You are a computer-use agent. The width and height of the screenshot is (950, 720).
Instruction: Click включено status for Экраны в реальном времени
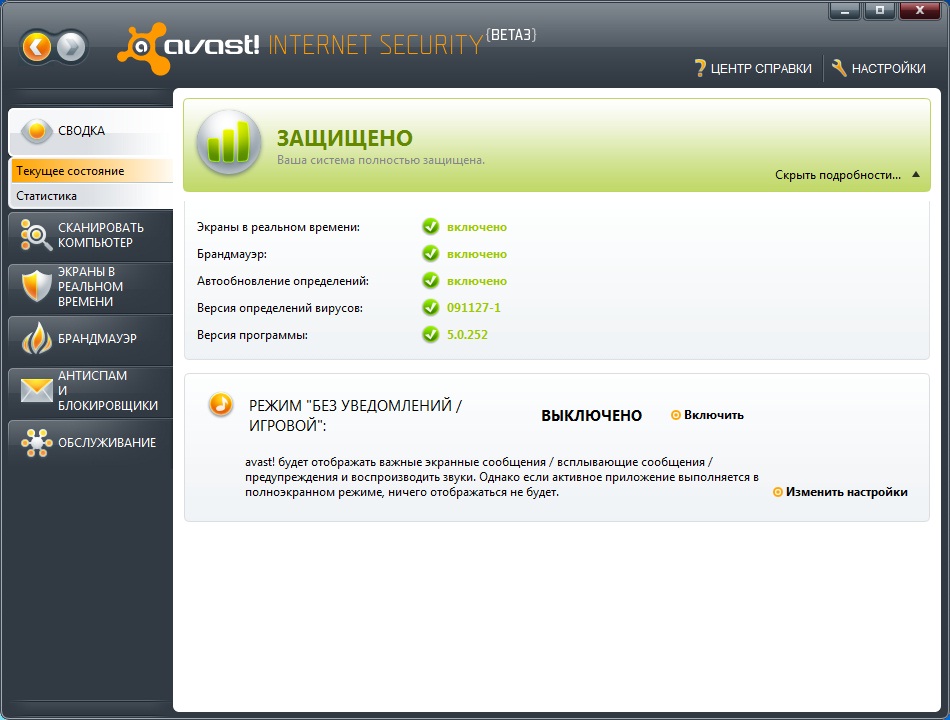(x=477, y=227)
